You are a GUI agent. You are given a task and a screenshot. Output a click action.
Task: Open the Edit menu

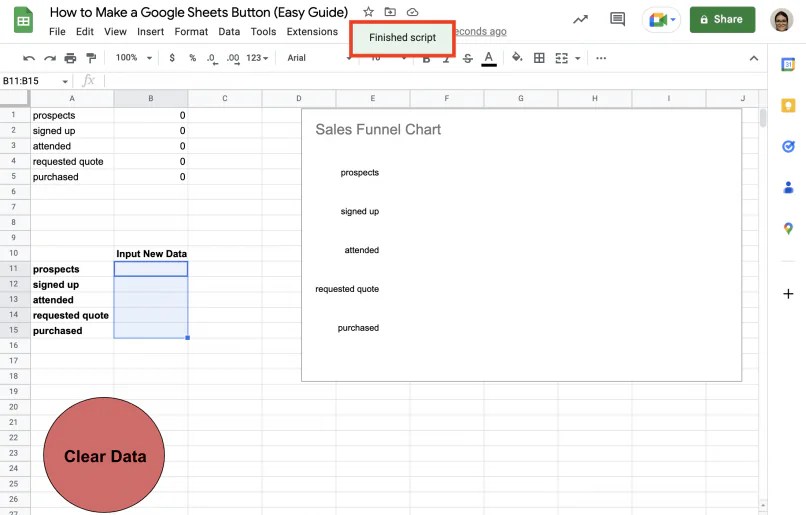[85, 31]
